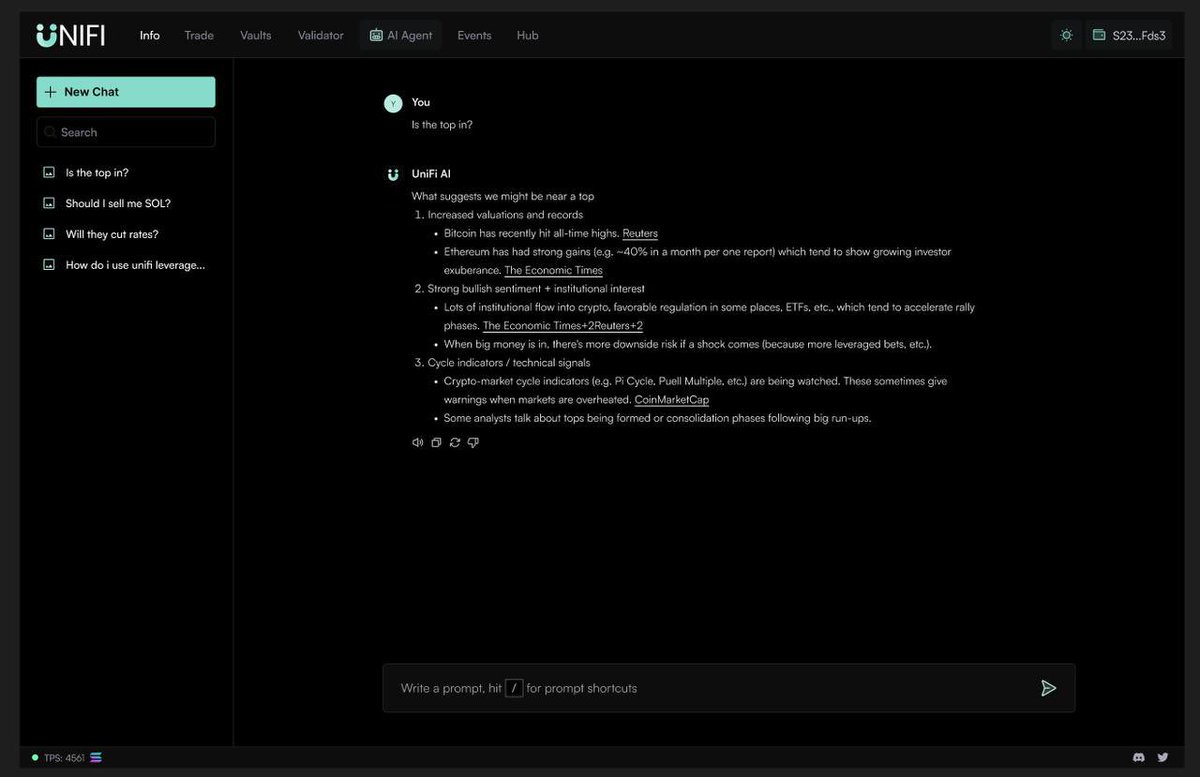
Task: Open the CoinMarketCap source link
Action: (x=672, y=400)
